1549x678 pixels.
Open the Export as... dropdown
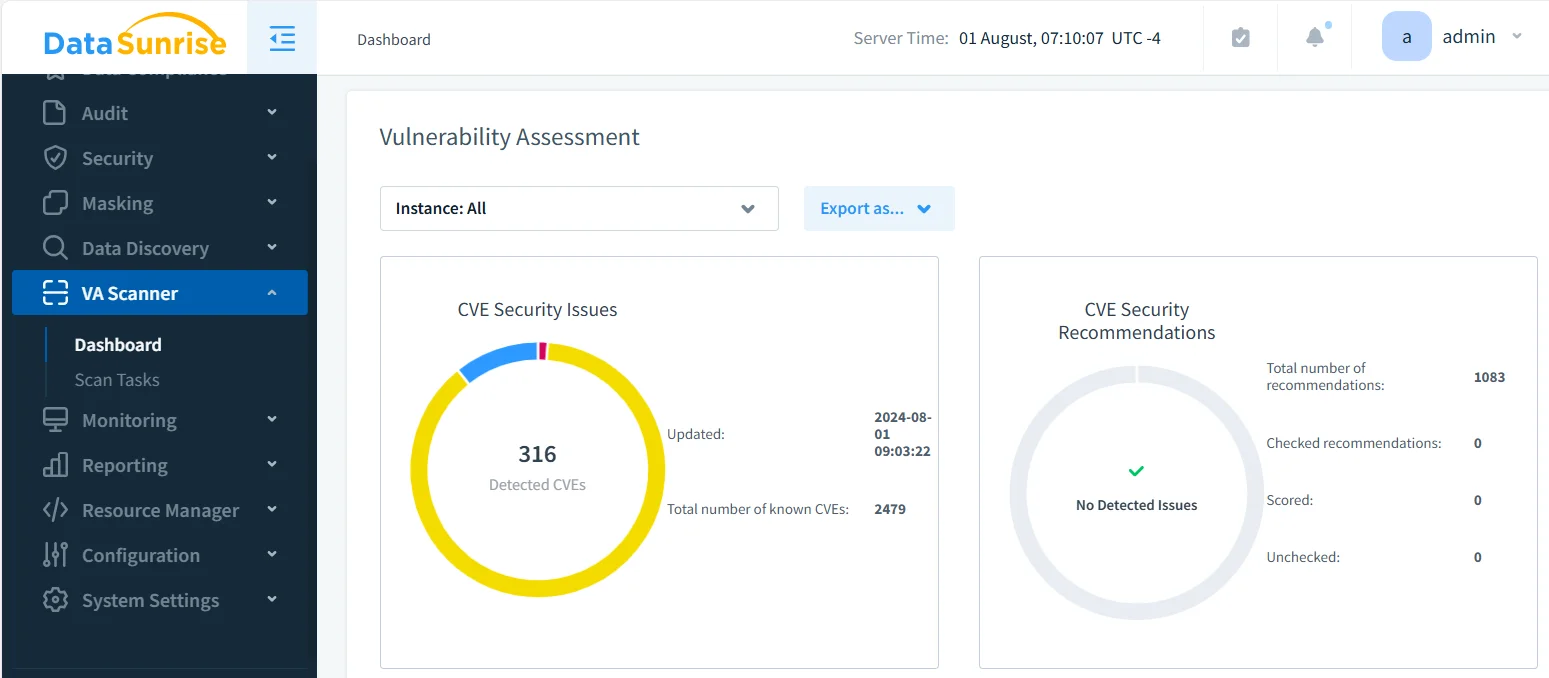tap(878, 208)
